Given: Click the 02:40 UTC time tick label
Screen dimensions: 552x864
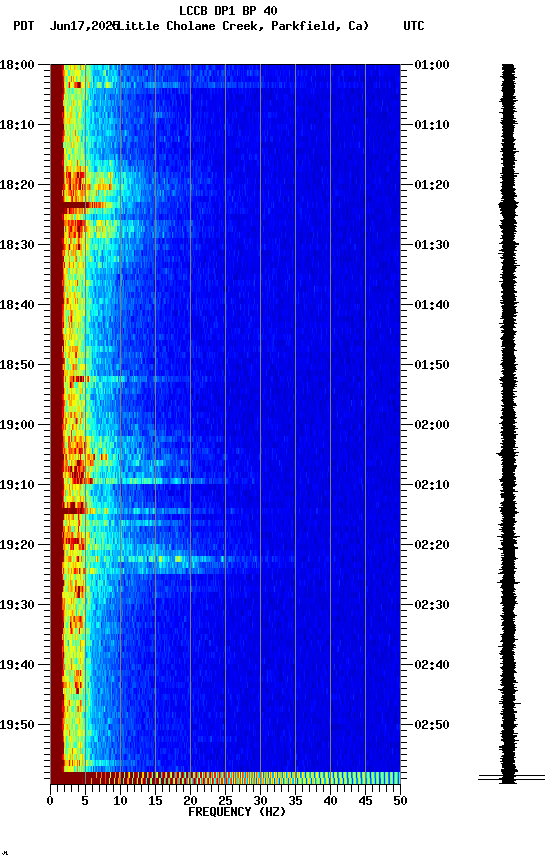Looking at the screenshot, I should coord(432,665).
